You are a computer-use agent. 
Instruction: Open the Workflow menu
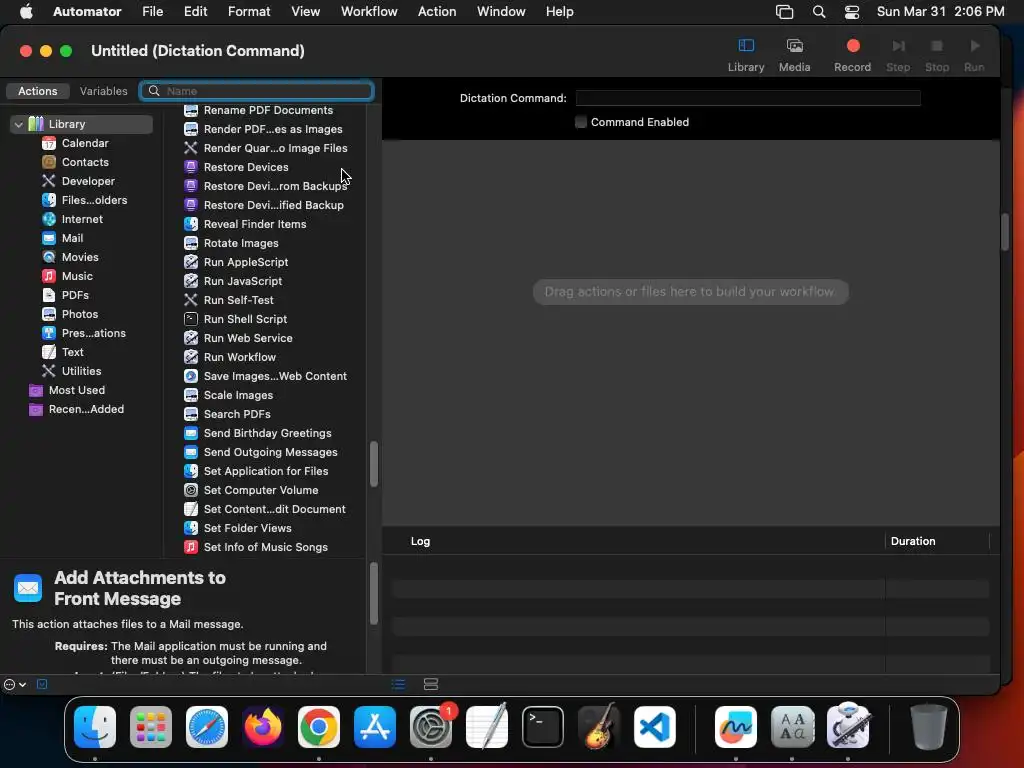click(369, 12)
